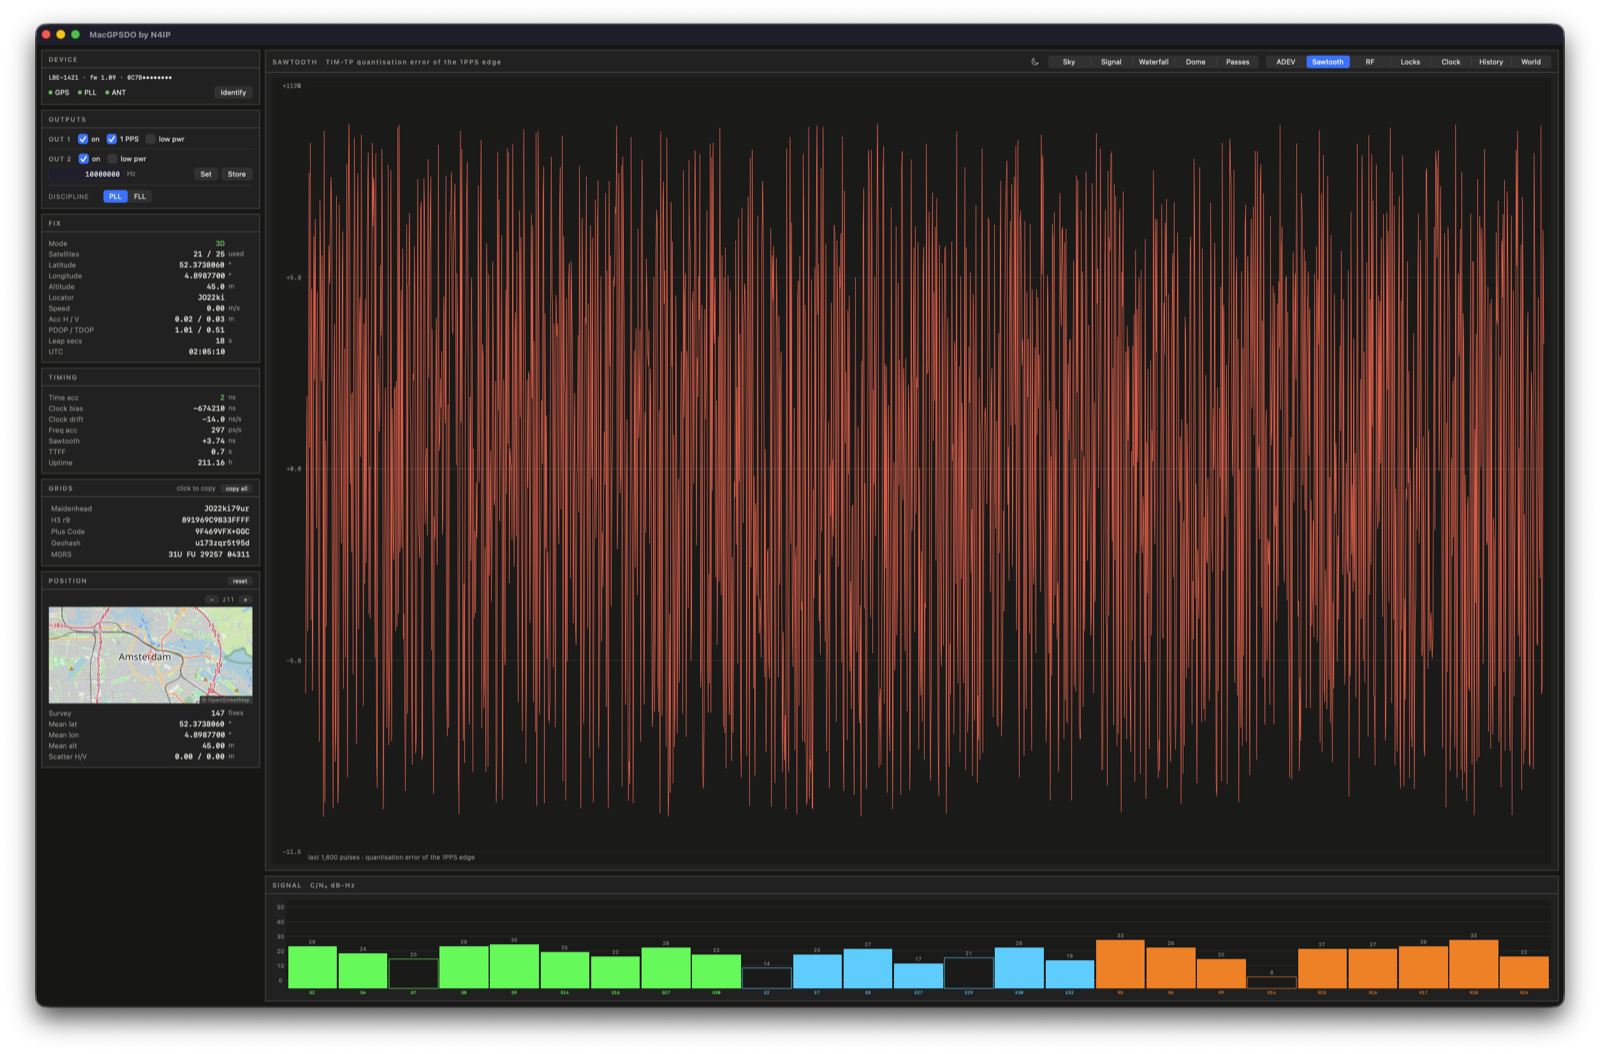Click the GPS status indicator
Viewport: 1600px width, 1054px height.
point(59,92)
